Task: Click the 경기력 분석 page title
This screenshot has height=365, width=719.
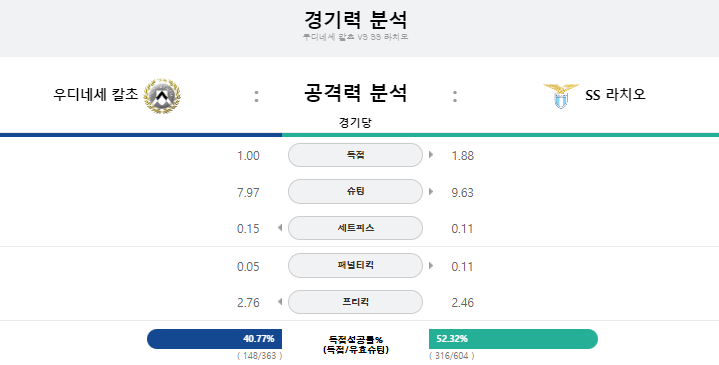Action: pos(355,19)
